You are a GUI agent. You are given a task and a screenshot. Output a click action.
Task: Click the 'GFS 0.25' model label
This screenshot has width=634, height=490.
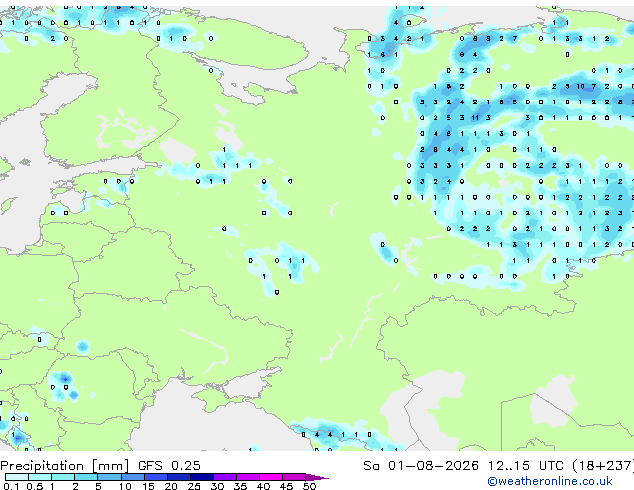pos(169,466)
